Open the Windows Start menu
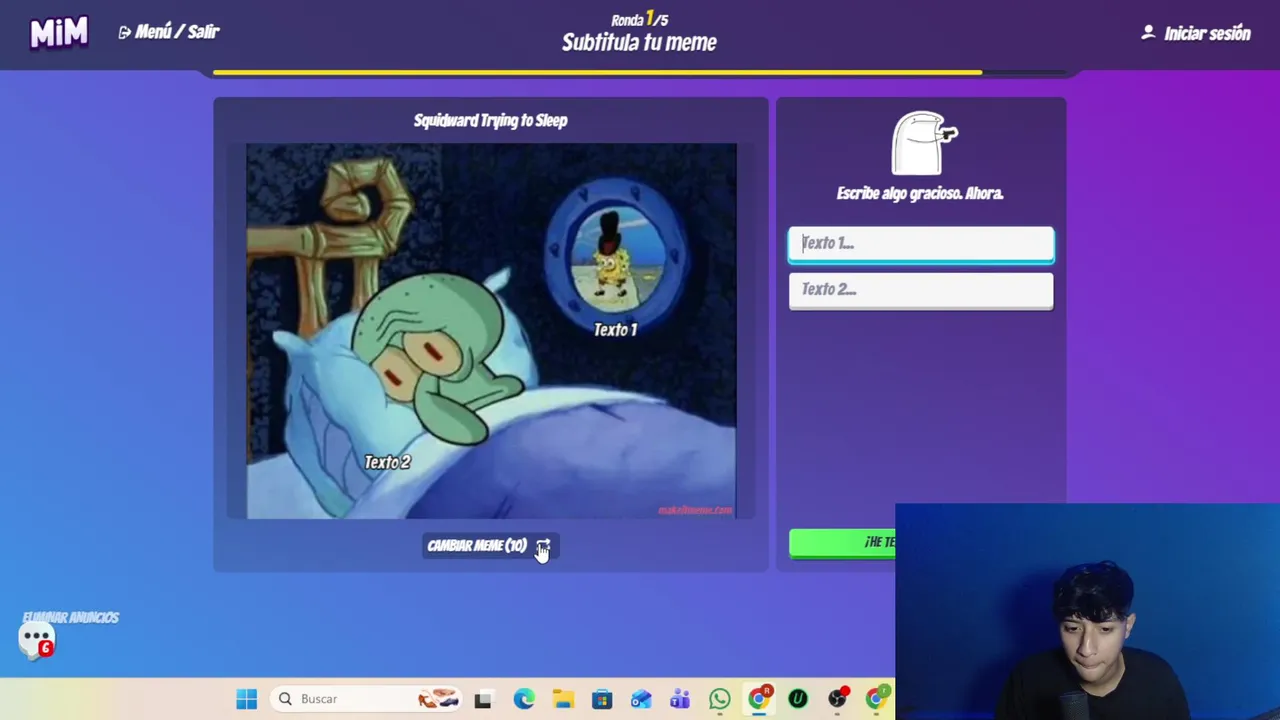The width and height of the screenshot is (1280, 720). tap(246, 699)
